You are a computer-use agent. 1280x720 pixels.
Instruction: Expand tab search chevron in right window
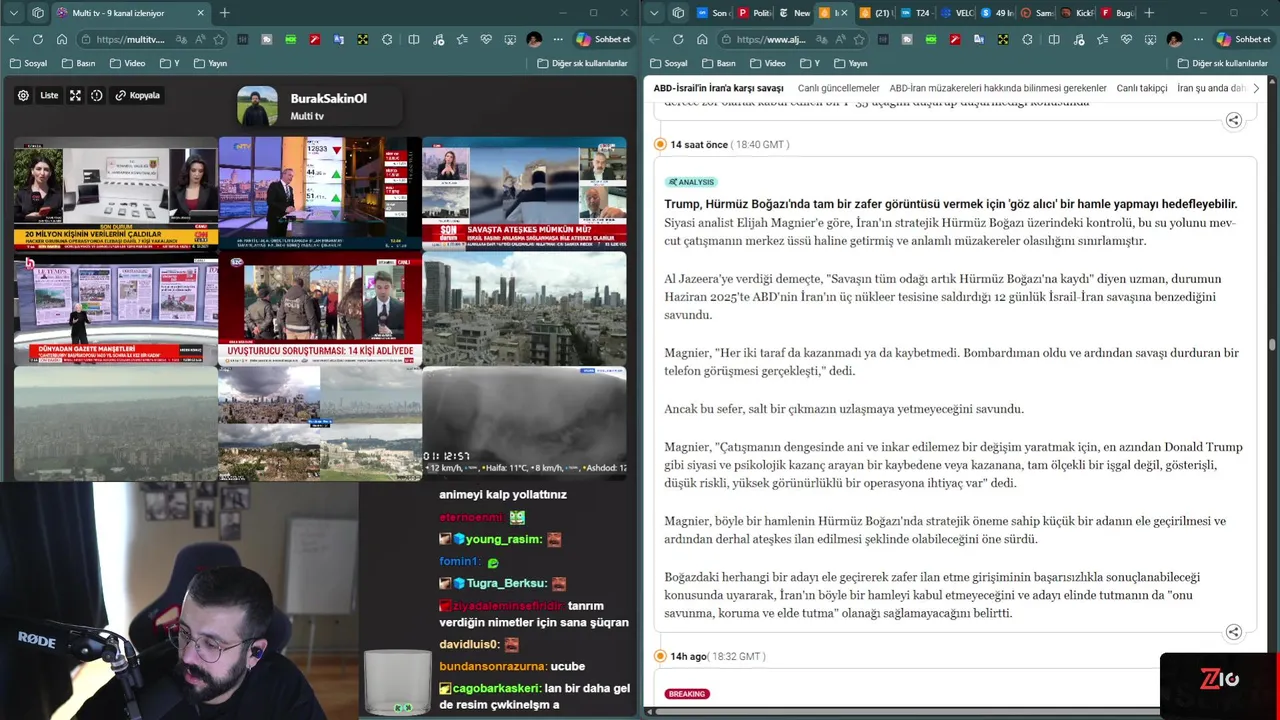coord(654,13)
